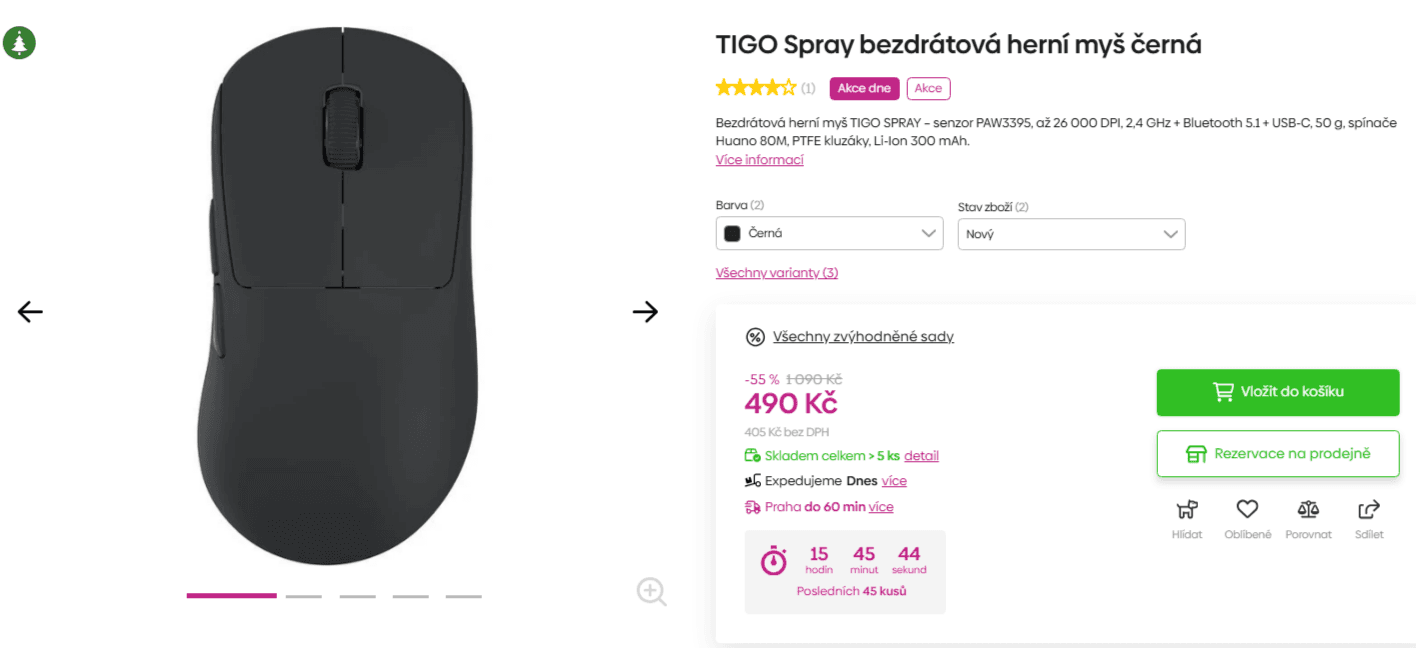Image resolution: width=1416 pixels, height=648 pixels.
Task: Open Všechny varianty (3) list
Action: click(x=777, y=272)
